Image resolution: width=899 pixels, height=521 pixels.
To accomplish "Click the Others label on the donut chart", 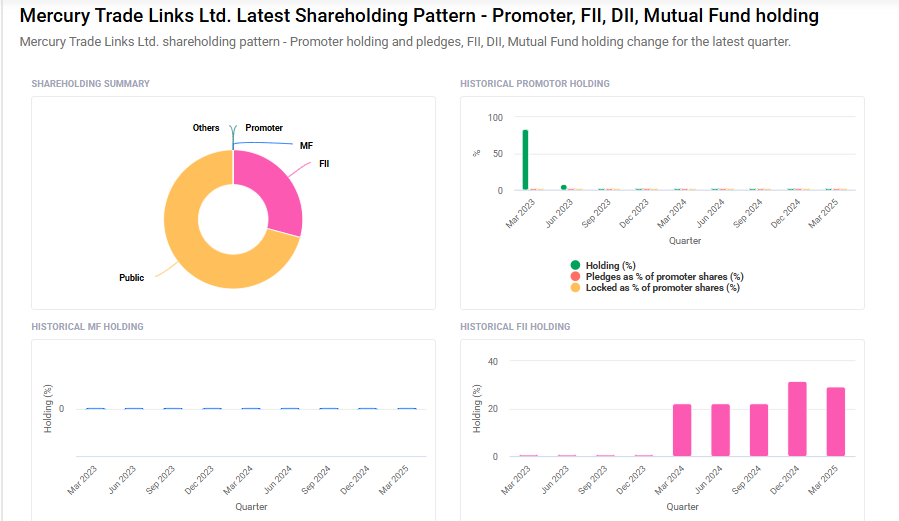I will (x=206, y=128).
